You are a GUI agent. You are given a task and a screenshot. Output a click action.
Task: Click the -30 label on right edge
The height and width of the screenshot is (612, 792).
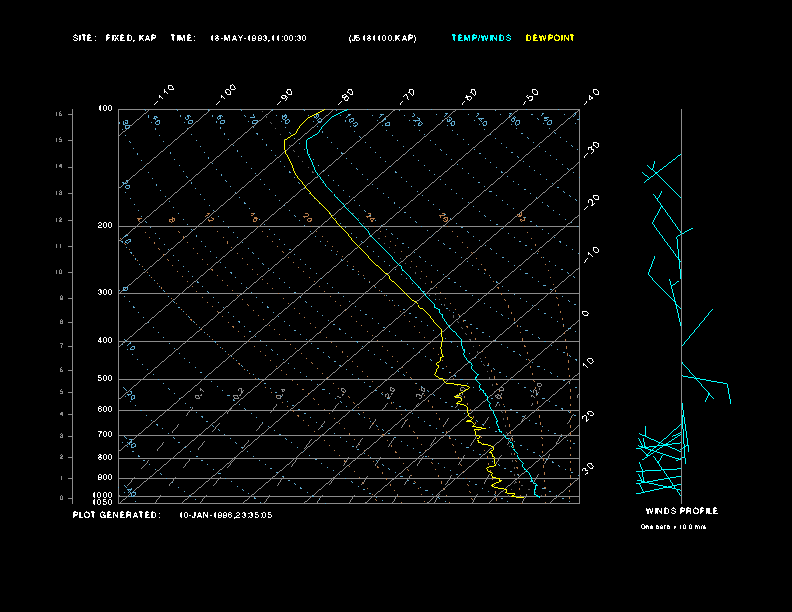tap(592, 149)
